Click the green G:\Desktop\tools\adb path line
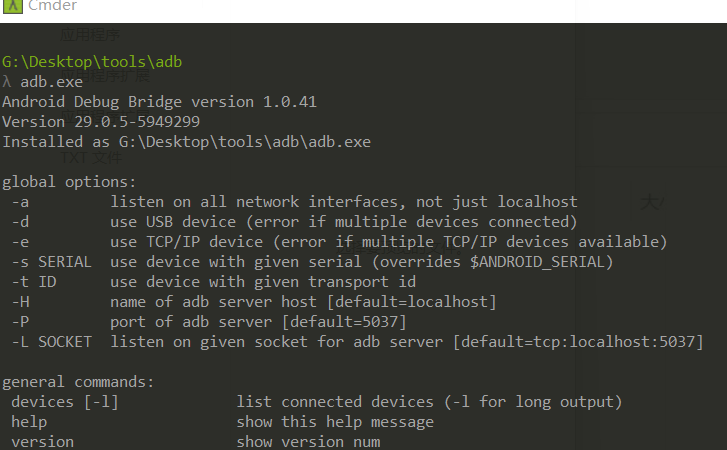 (x=92, y=62)
